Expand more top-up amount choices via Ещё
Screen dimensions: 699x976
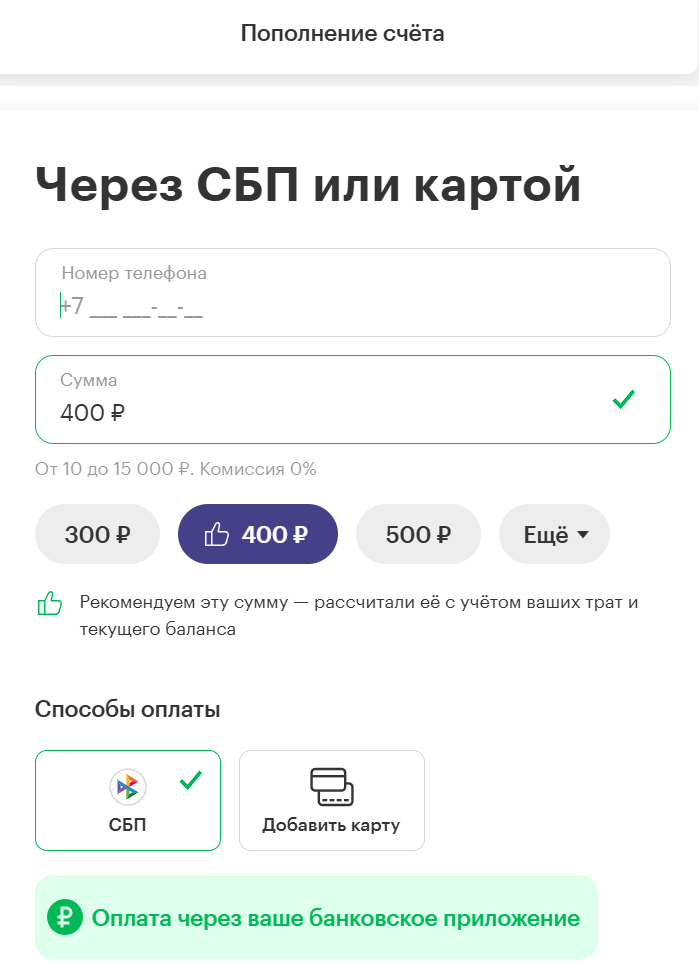[x=554, y=533]
